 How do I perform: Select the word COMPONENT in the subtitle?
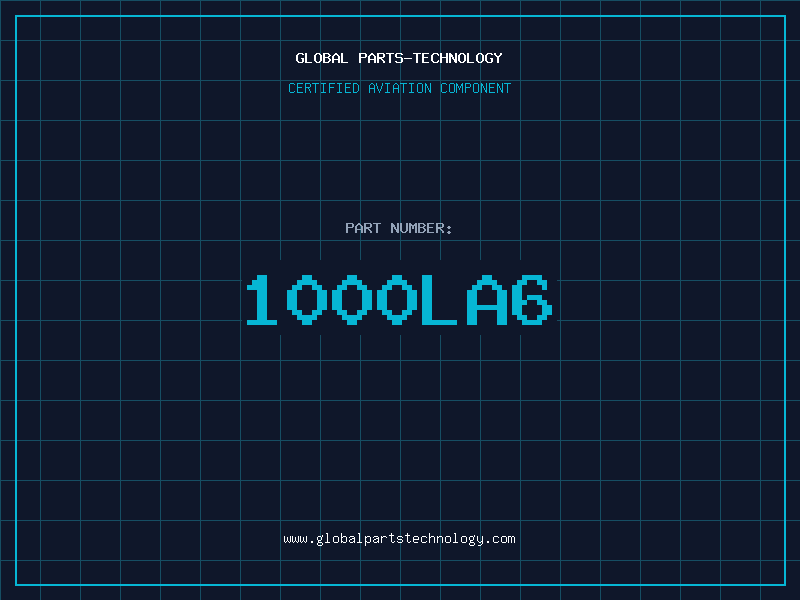[476, 89]
